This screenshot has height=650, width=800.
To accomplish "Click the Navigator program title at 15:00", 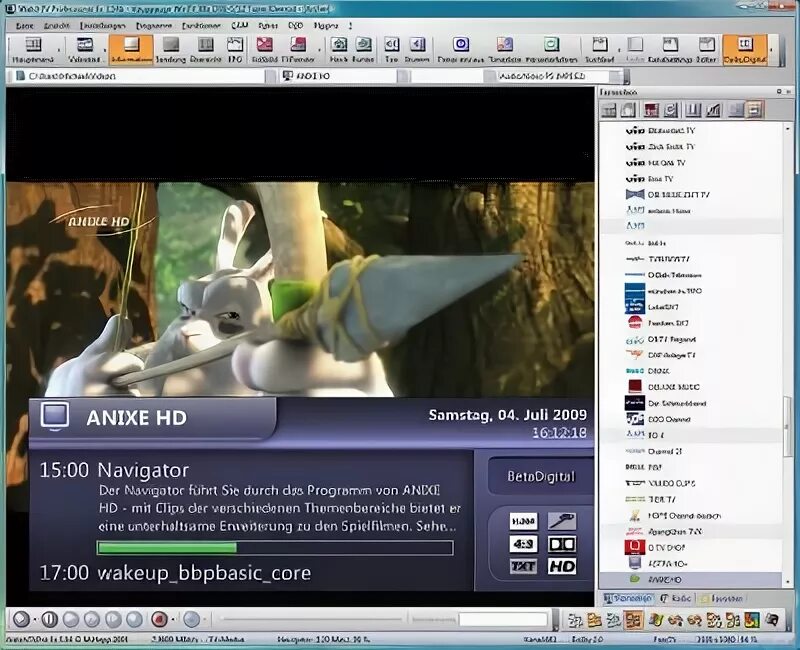I will tap(143, 470).
